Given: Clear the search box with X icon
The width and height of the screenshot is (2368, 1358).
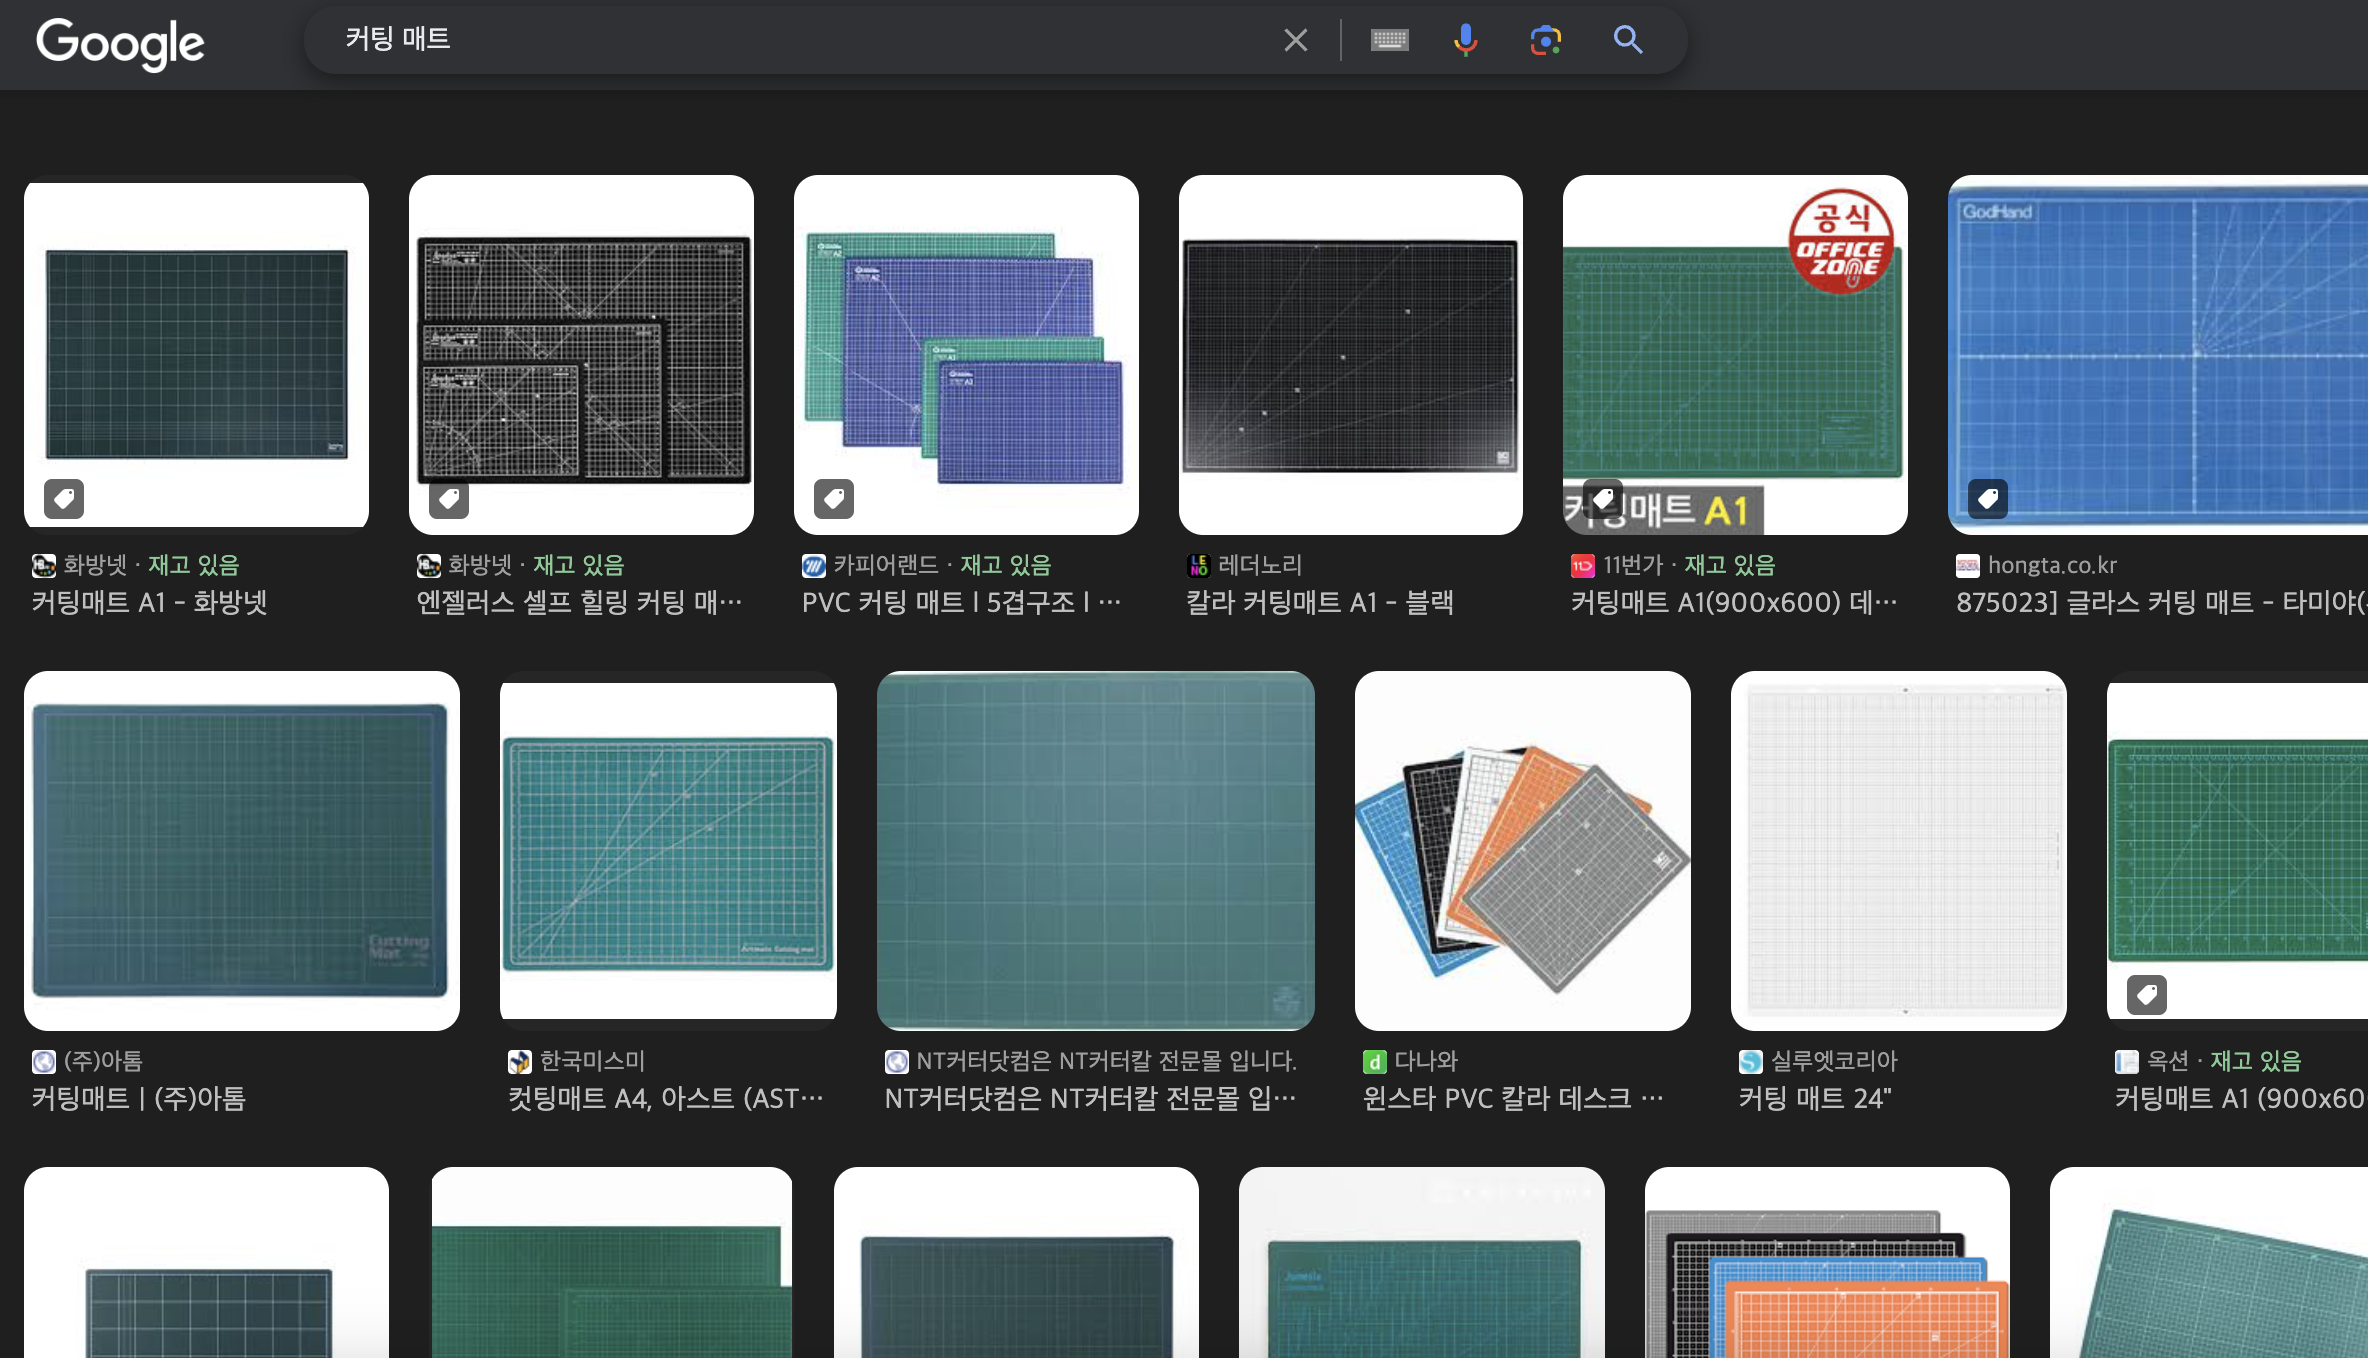Looking at the screenshot, I should (1295, 40).
